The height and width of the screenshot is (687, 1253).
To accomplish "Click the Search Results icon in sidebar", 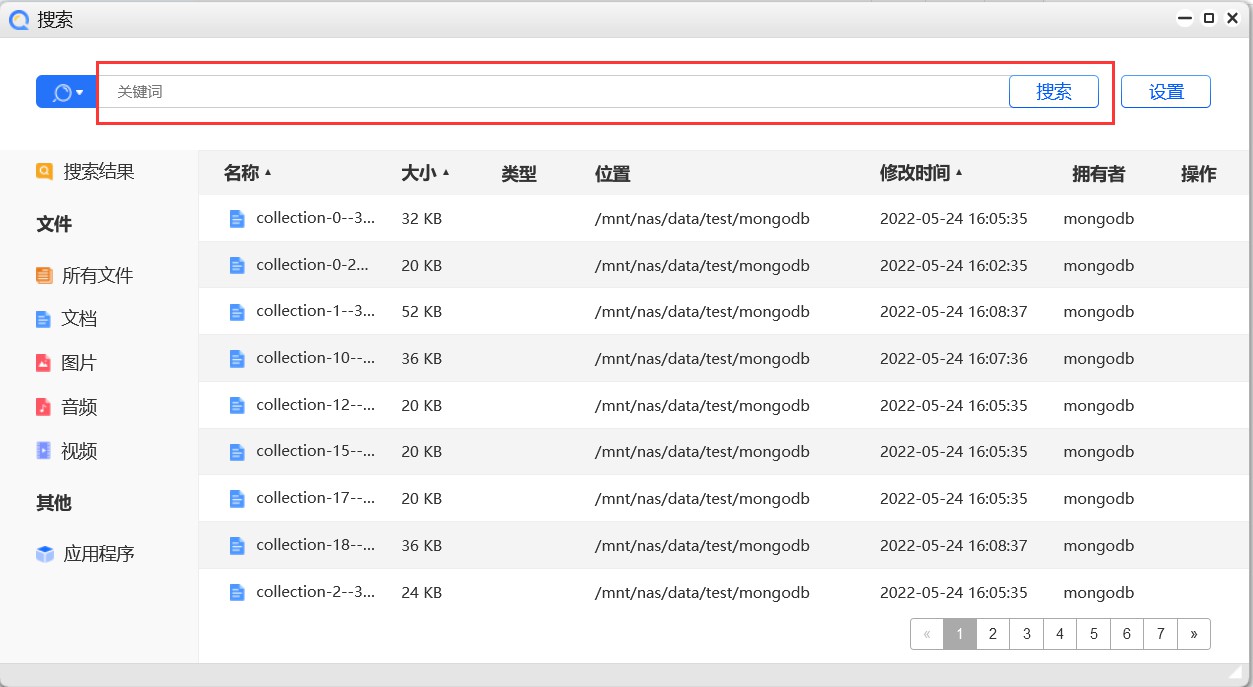I will [x=44, y=171].
